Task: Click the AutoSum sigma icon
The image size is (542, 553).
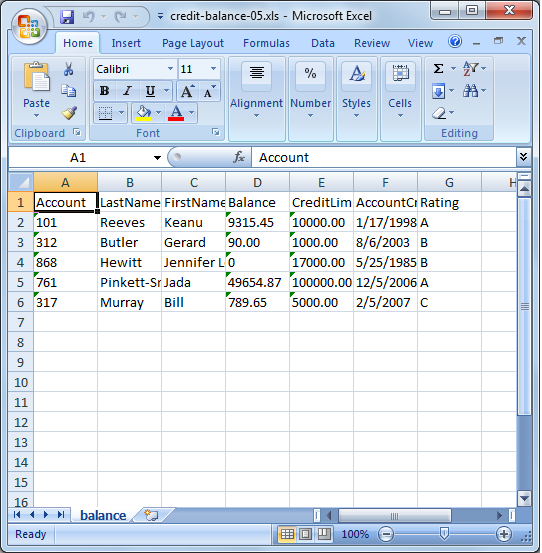Action: tap(438, 68)
